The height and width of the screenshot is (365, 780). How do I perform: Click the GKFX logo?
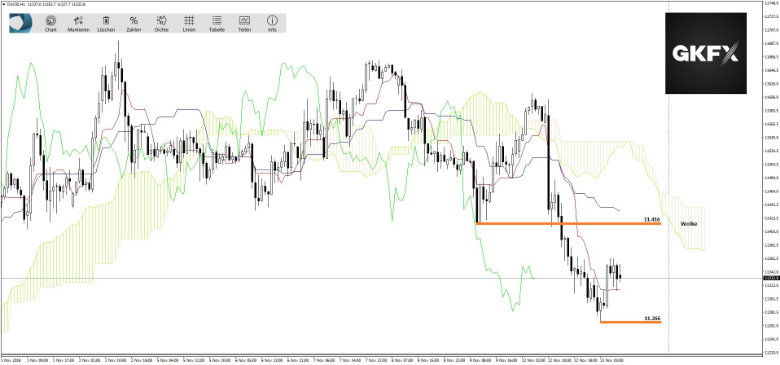pos(706,53)
